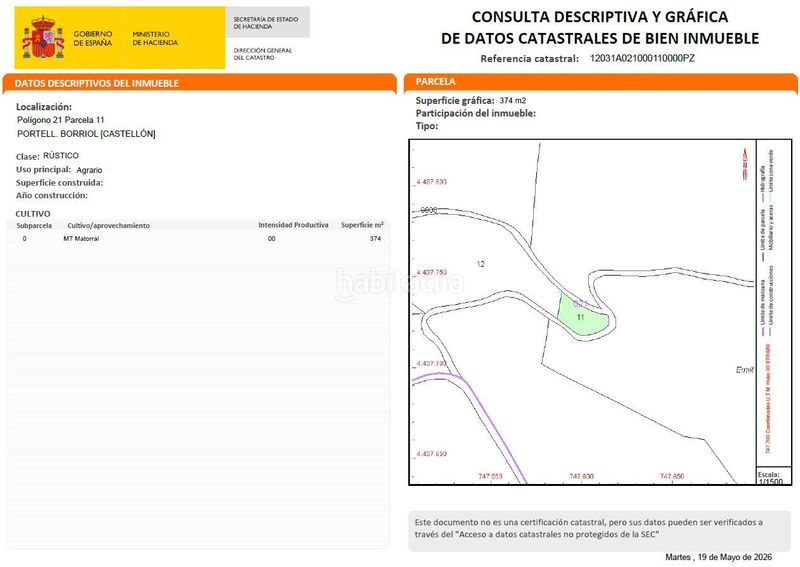Select the green parcel 11 on map
Image resolution: width=800 pixels, height=567 pixels.
[582, 314]
